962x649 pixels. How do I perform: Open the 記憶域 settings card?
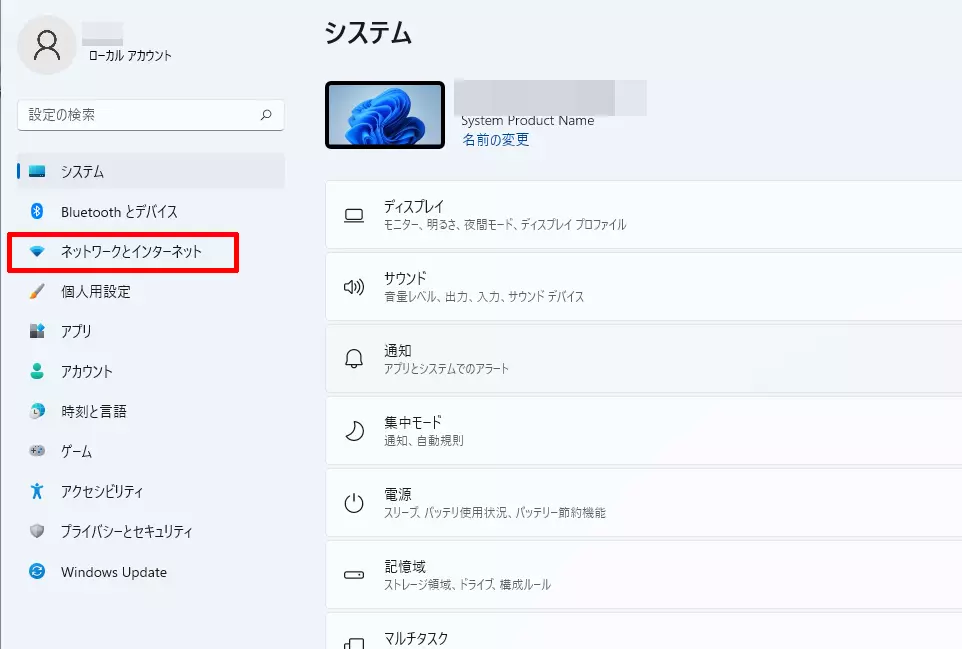(644, 575)
